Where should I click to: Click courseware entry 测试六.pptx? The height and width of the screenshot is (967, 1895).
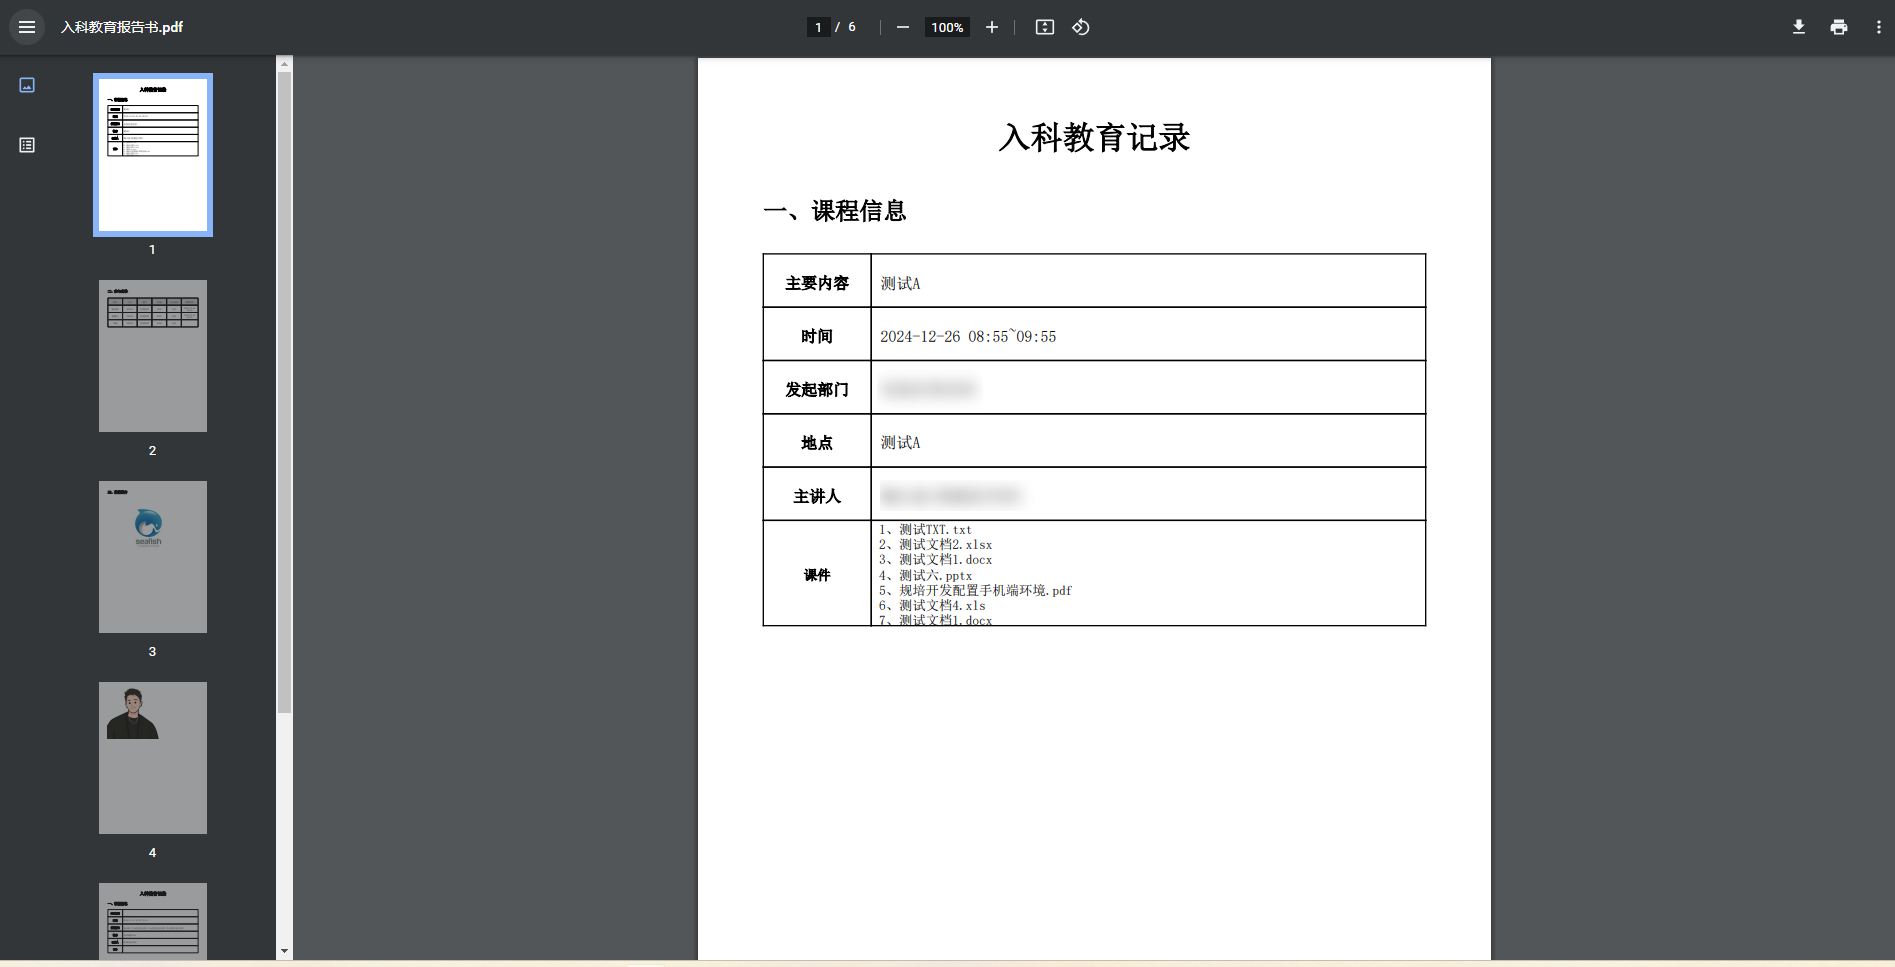coord(925,576)
